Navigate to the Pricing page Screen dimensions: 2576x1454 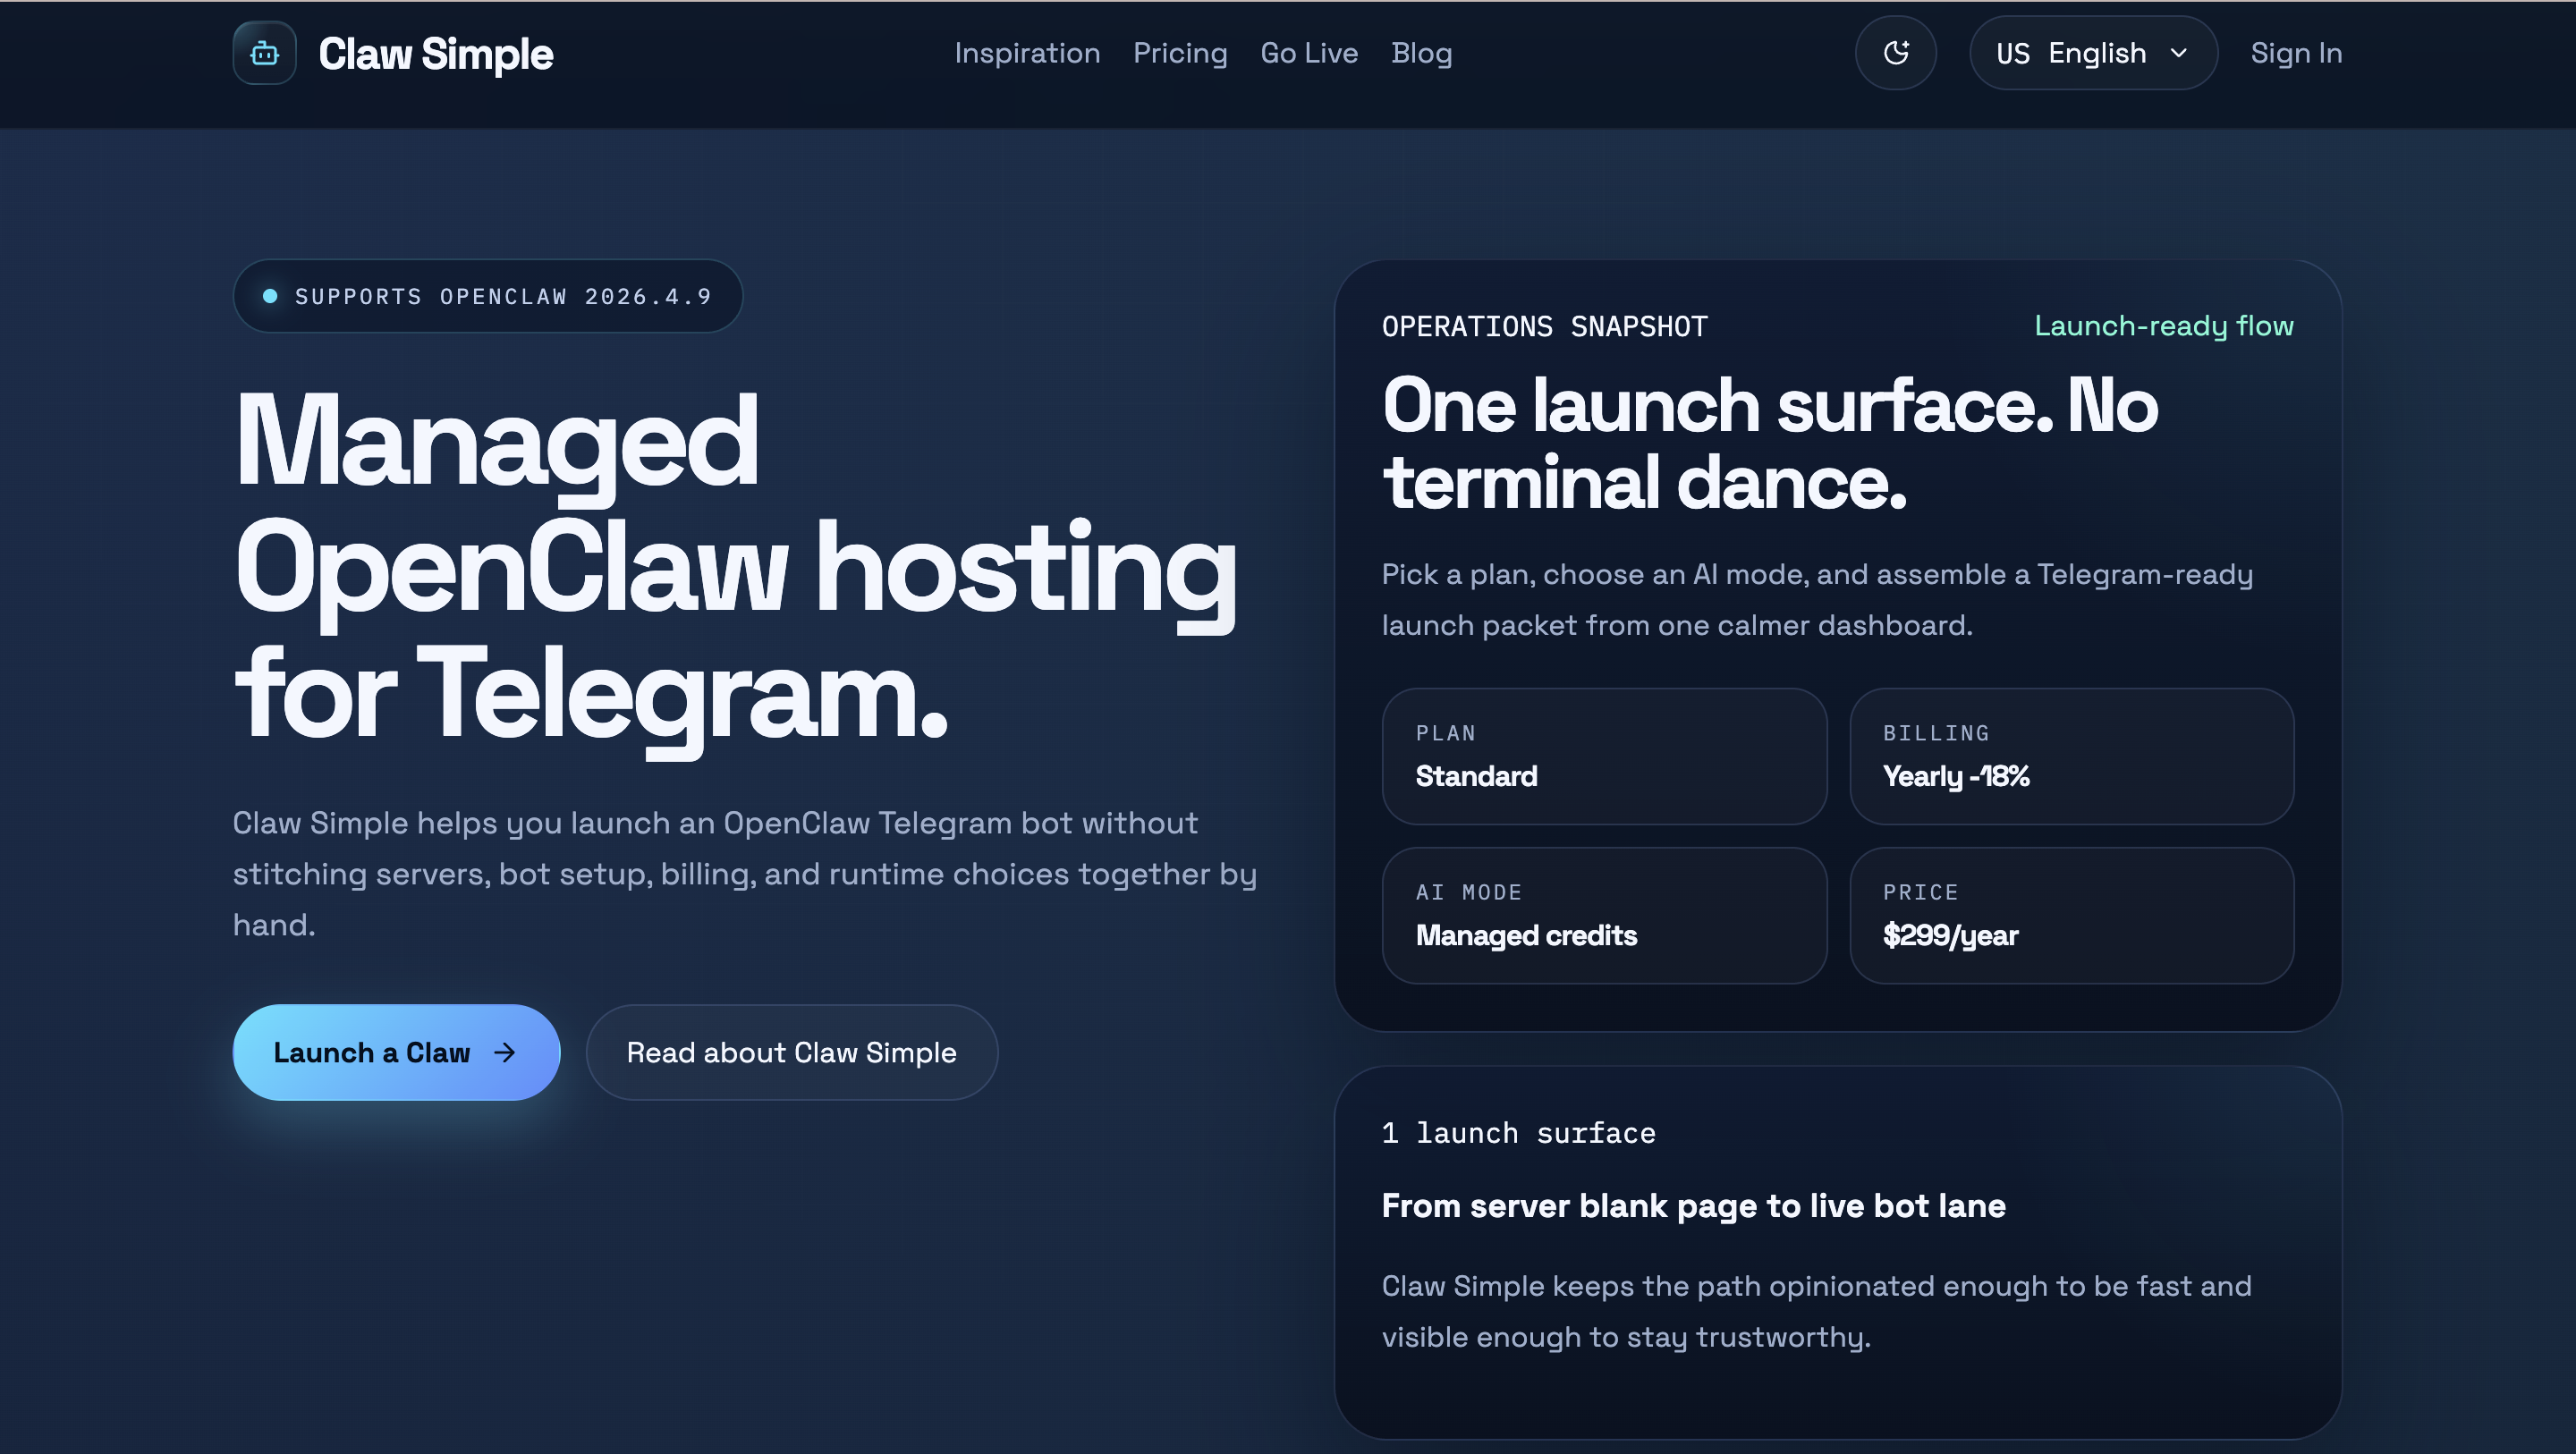click(x=1180, y=53)
